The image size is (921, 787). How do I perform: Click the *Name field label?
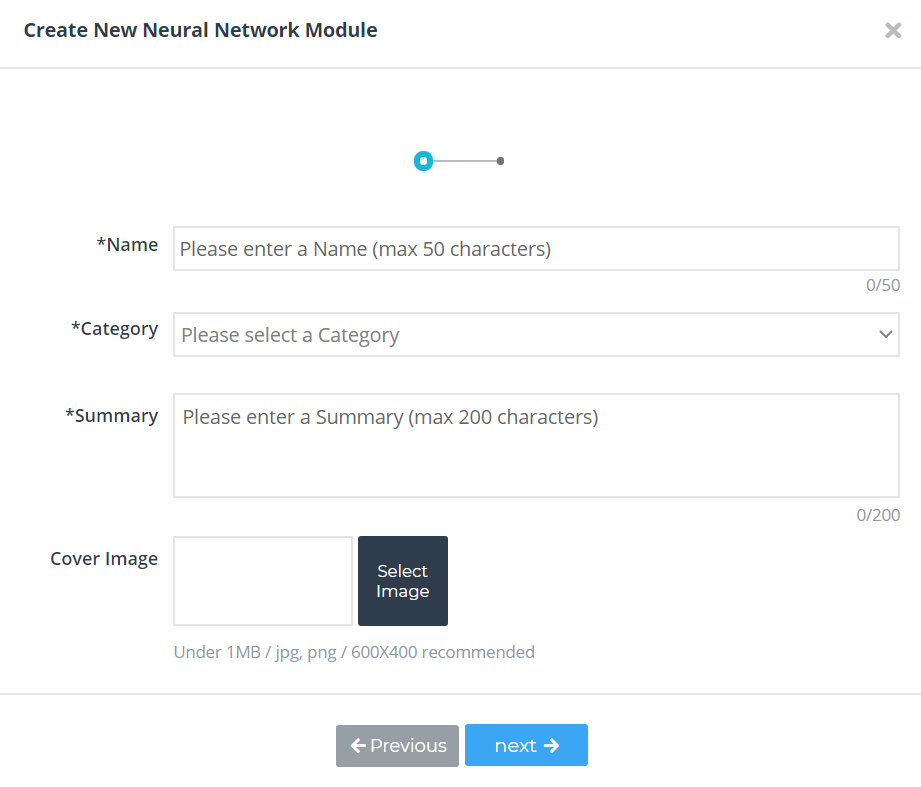[127, 245]
